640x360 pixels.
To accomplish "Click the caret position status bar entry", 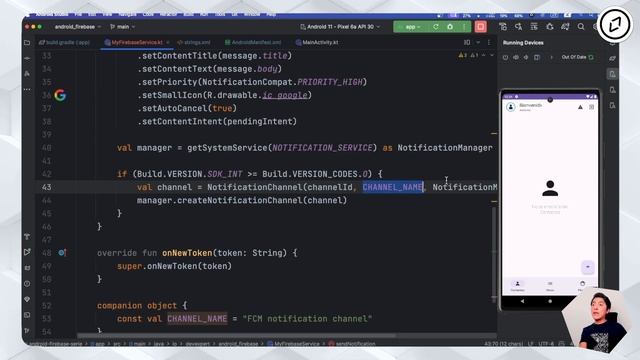I will 504,344.
